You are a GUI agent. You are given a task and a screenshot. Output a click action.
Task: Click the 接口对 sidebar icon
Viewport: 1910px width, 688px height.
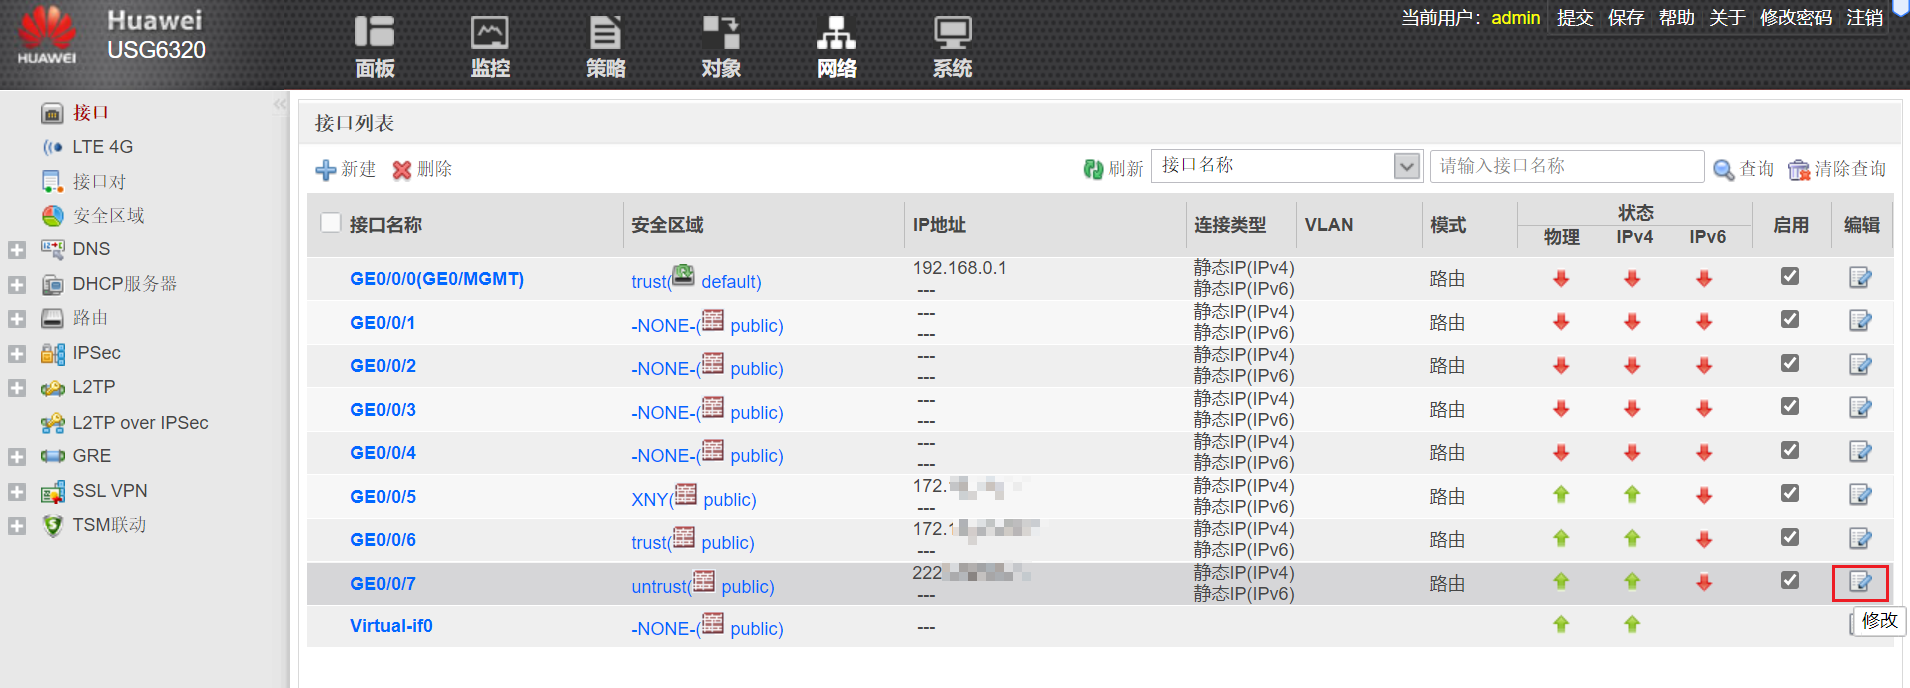tap(52, 181)
